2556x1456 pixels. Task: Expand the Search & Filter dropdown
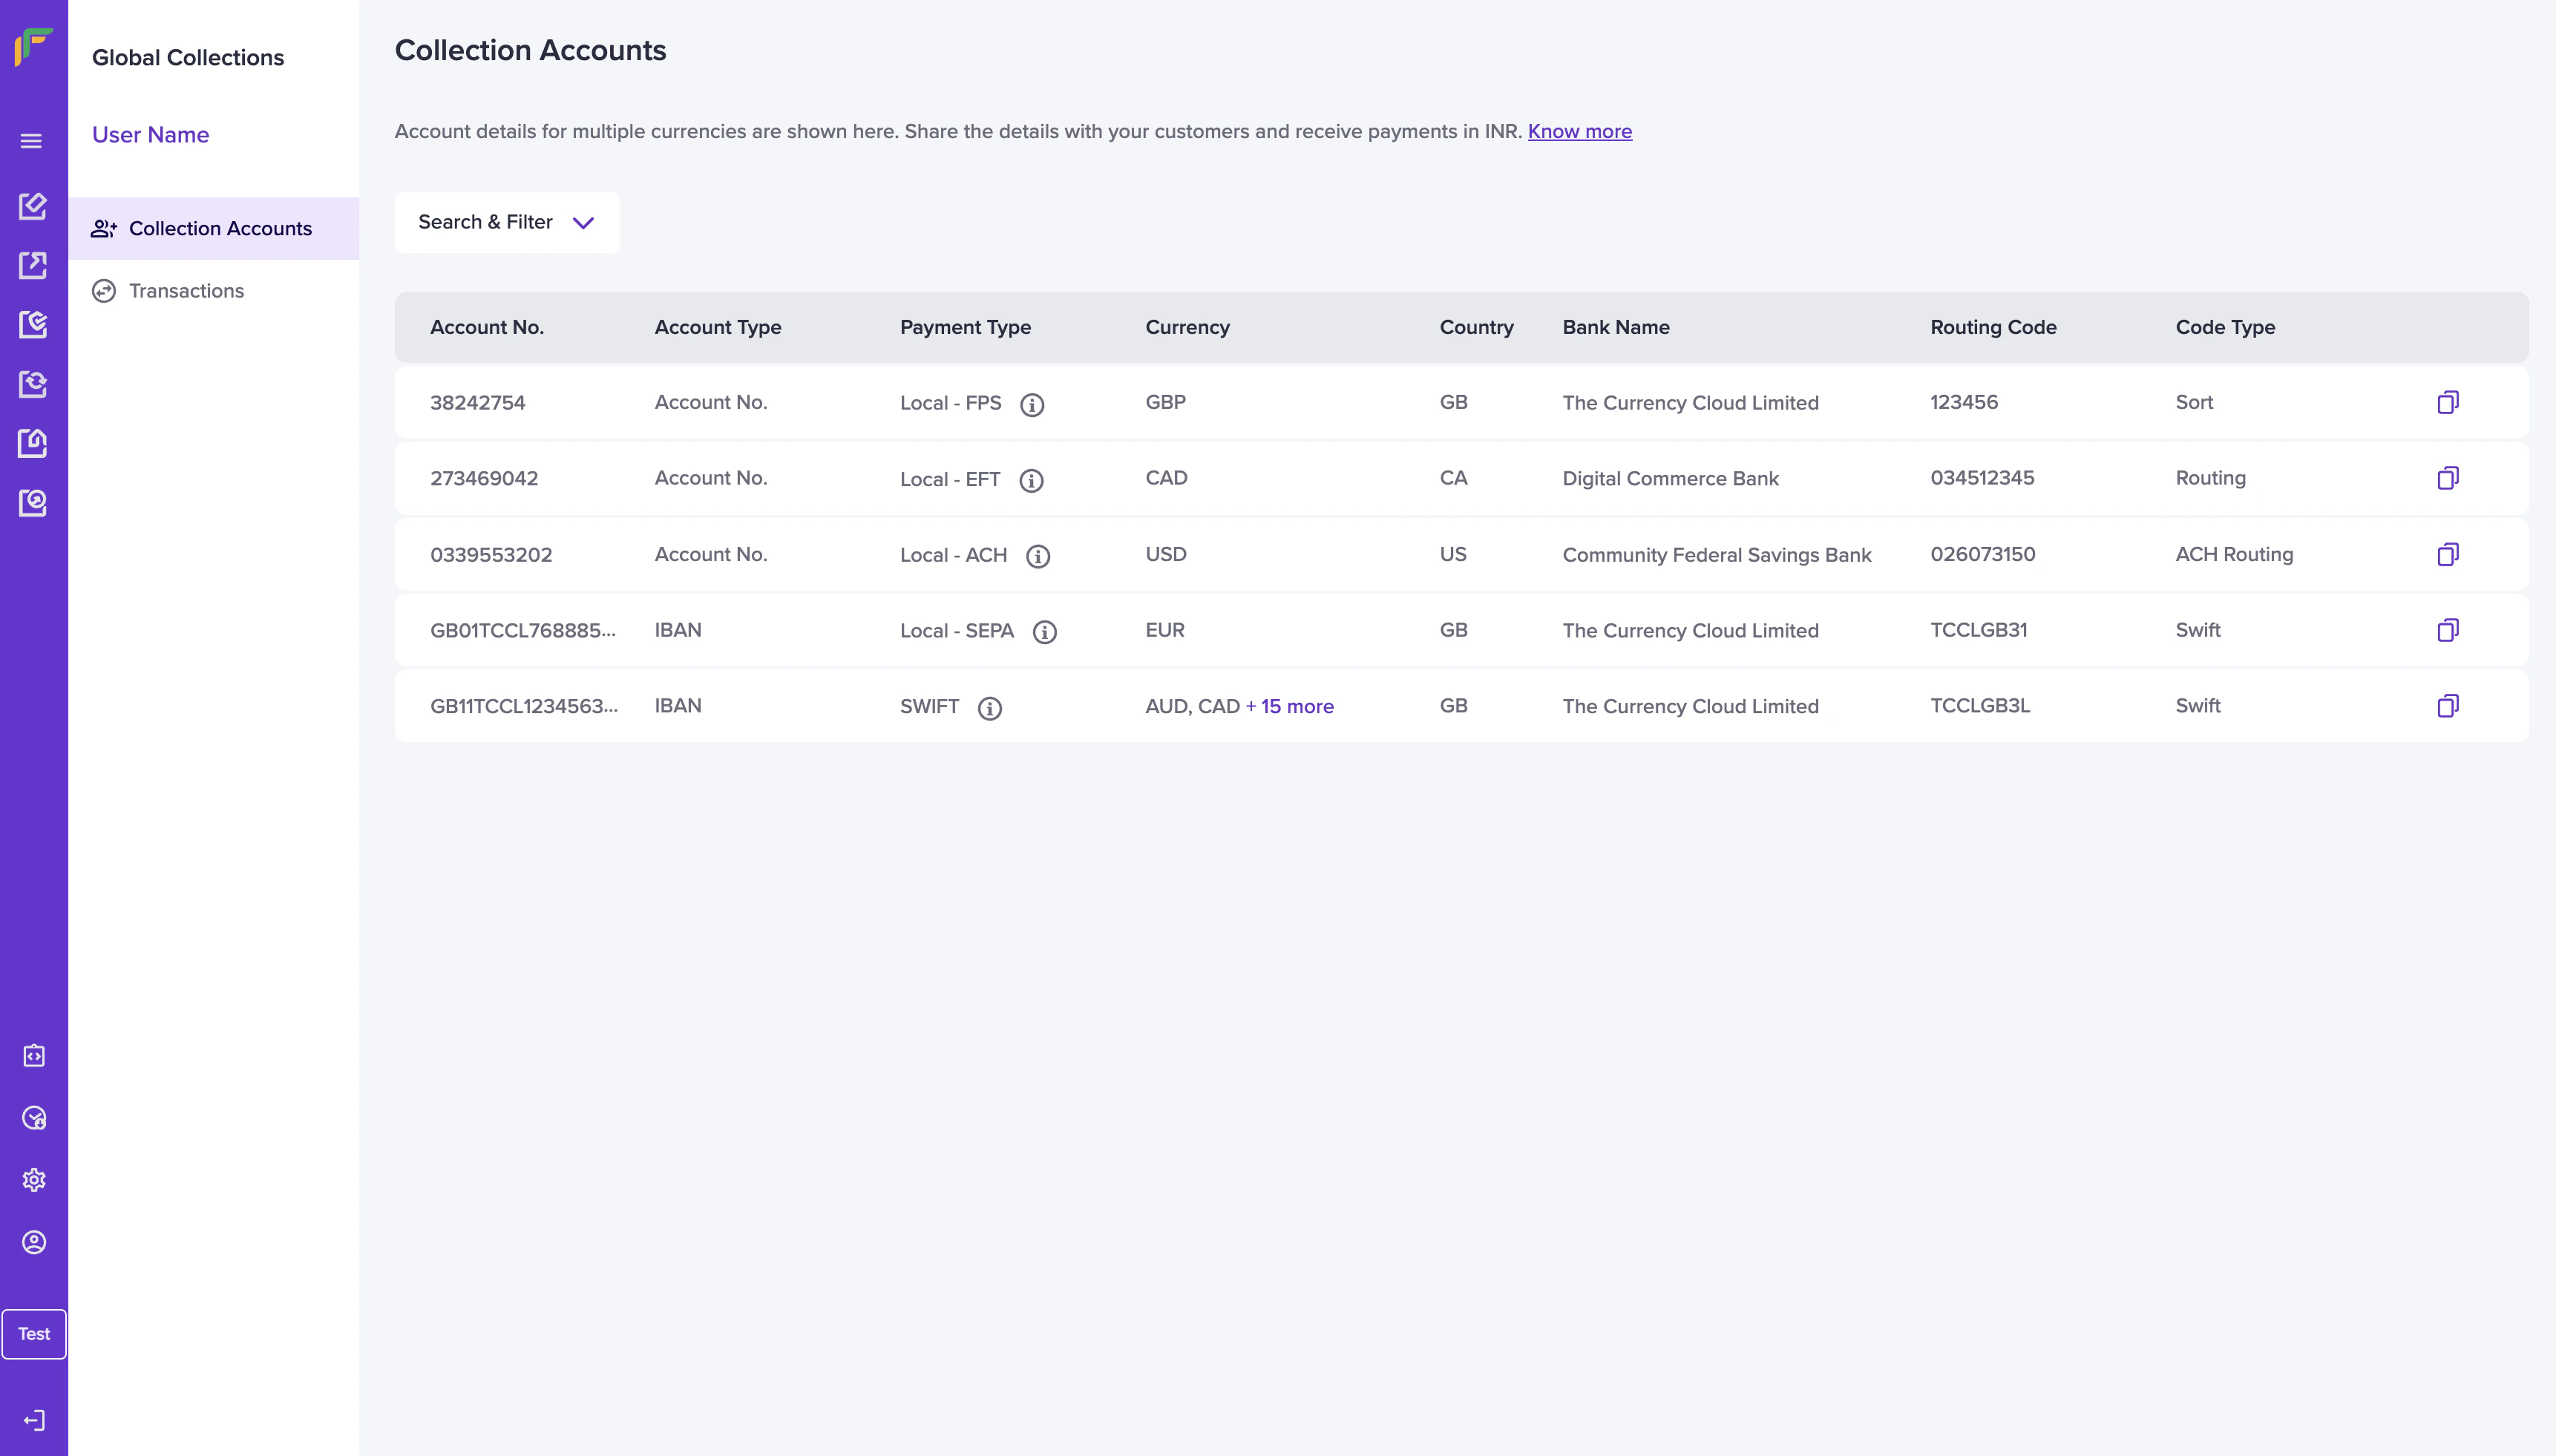tap(507, 222)
